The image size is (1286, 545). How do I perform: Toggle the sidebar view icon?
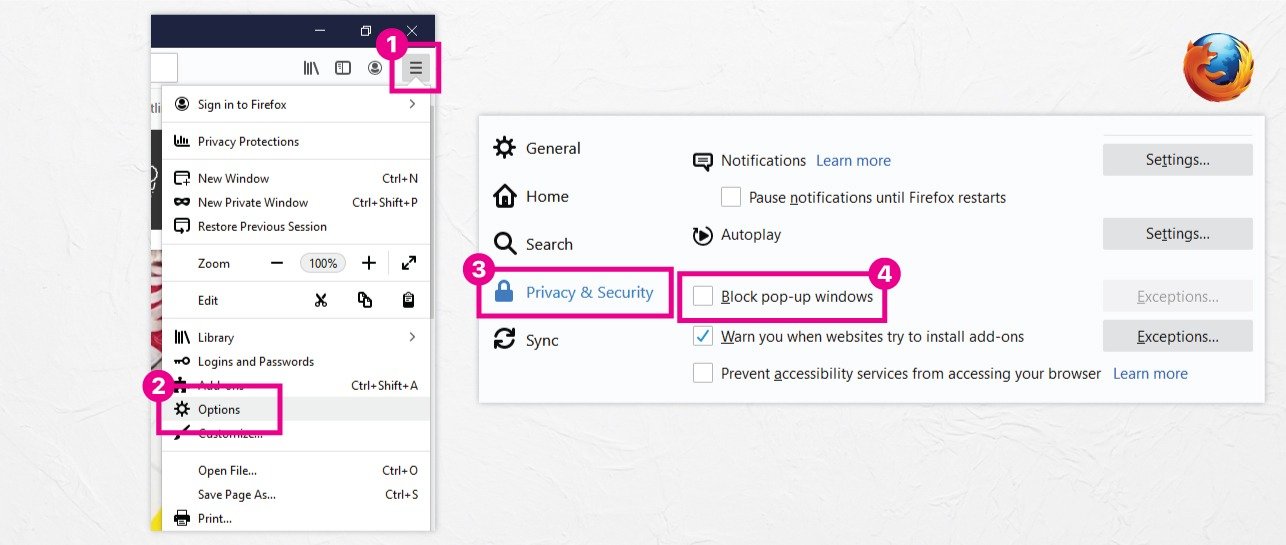(343, 68)
